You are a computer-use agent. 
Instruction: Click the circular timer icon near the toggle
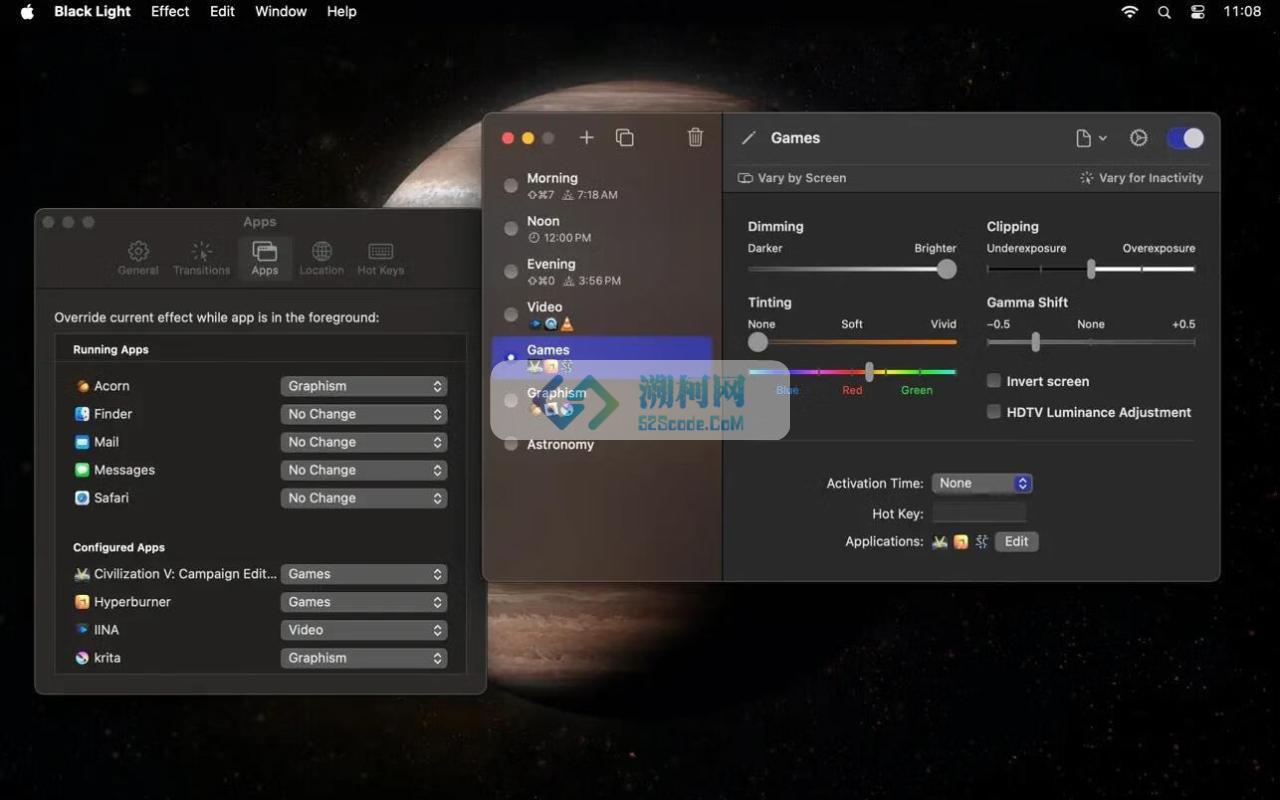1138,138
